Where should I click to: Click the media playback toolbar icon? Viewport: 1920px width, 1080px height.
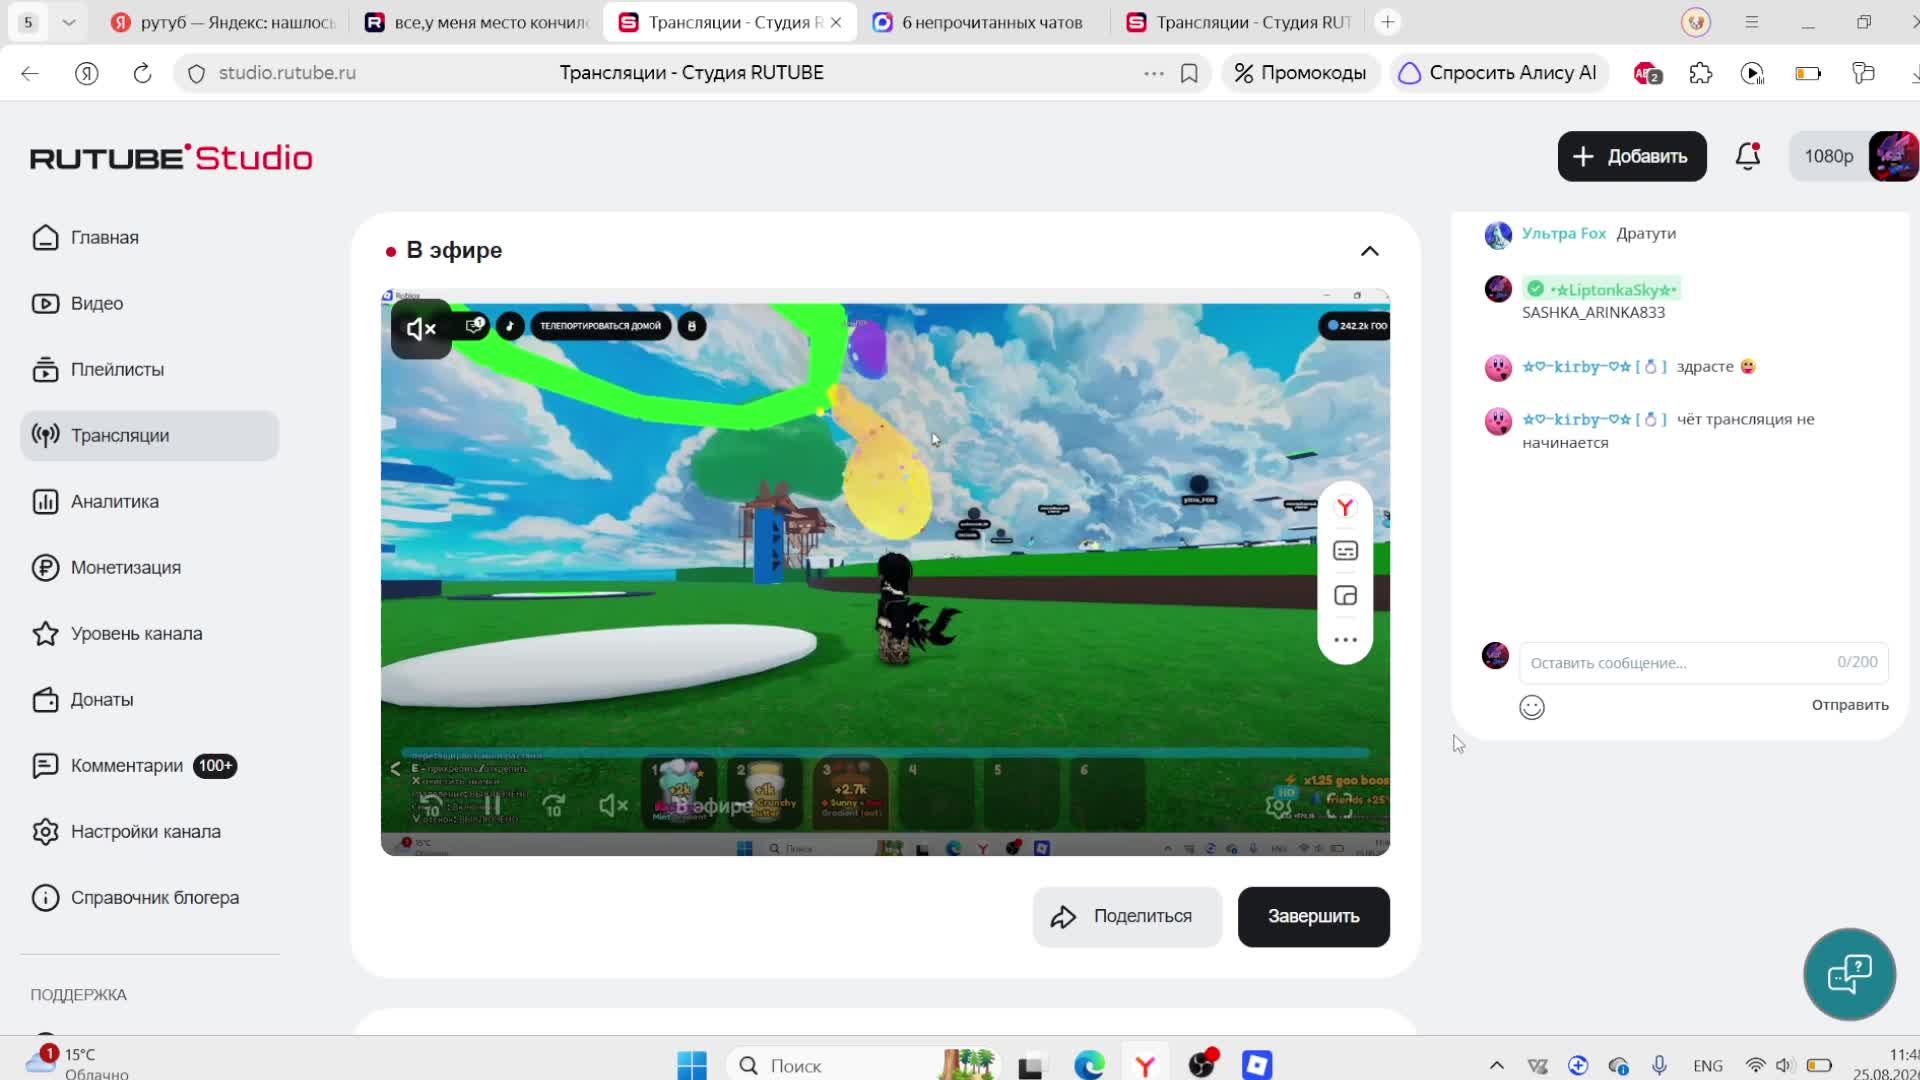pyautogui.click(x=1752, y=73)
